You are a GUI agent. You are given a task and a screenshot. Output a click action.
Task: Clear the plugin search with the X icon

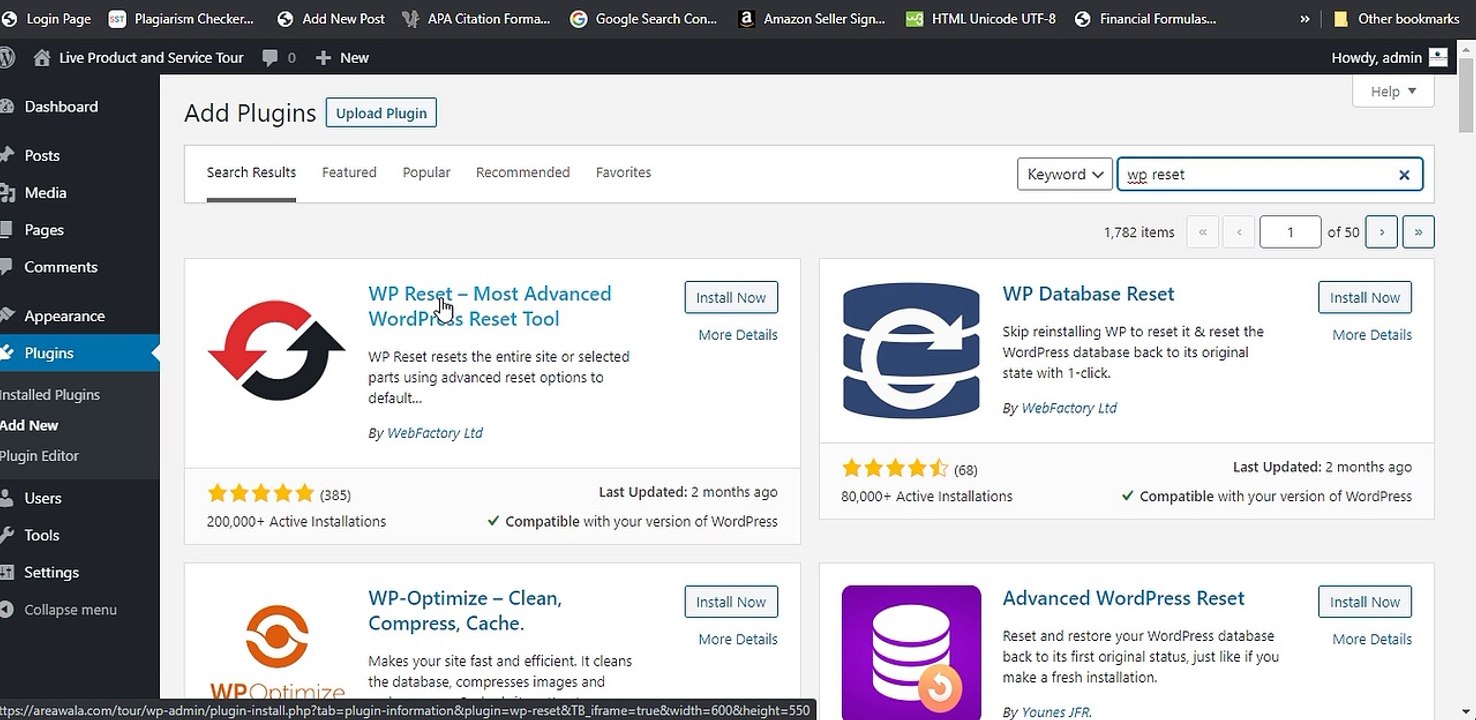tap(1404, 175)
